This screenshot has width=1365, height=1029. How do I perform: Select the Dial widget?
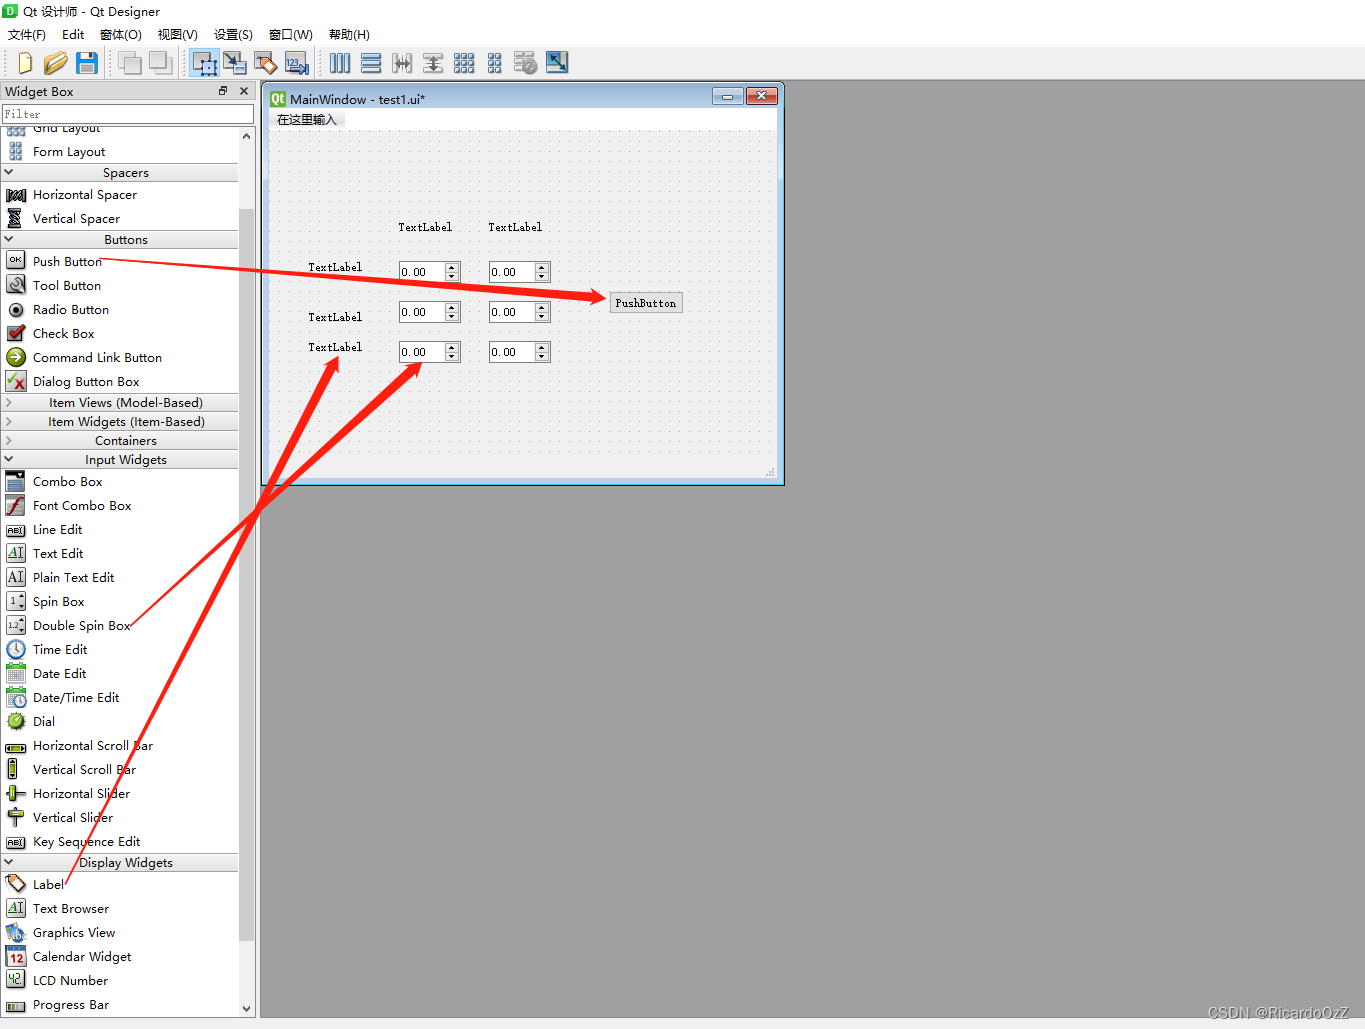point(44,722)
